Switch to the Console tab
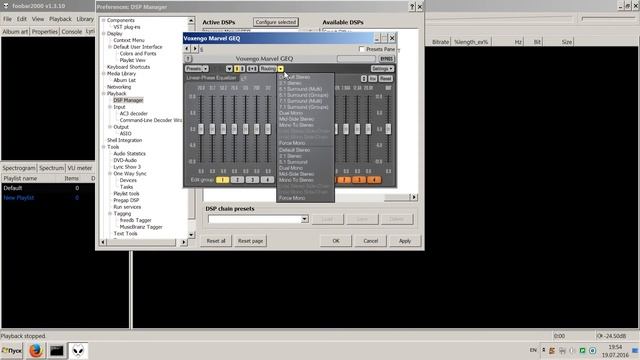The width and height of the screenshot is (640, 360). [71, 31]
